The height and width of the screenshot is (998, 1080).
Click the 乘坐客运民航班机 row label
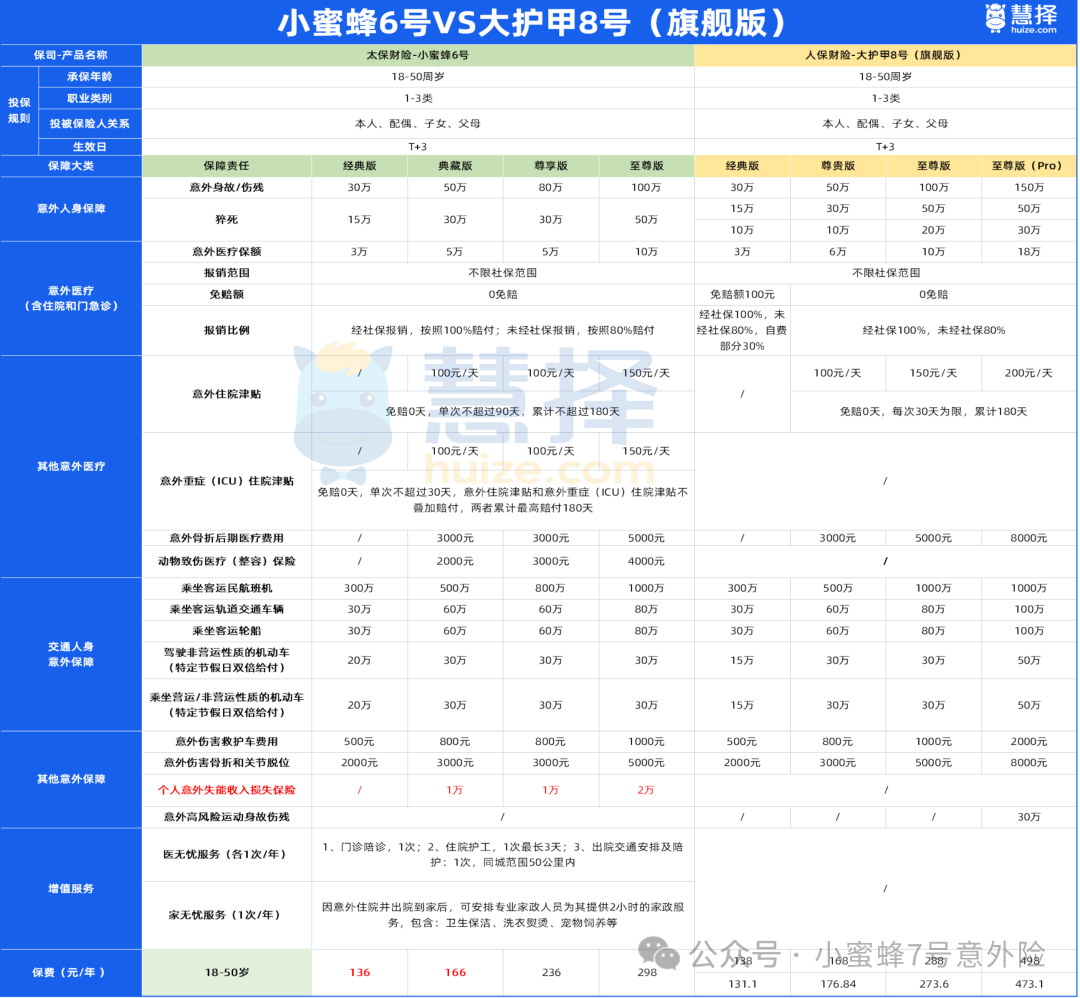tap(227, 588)
